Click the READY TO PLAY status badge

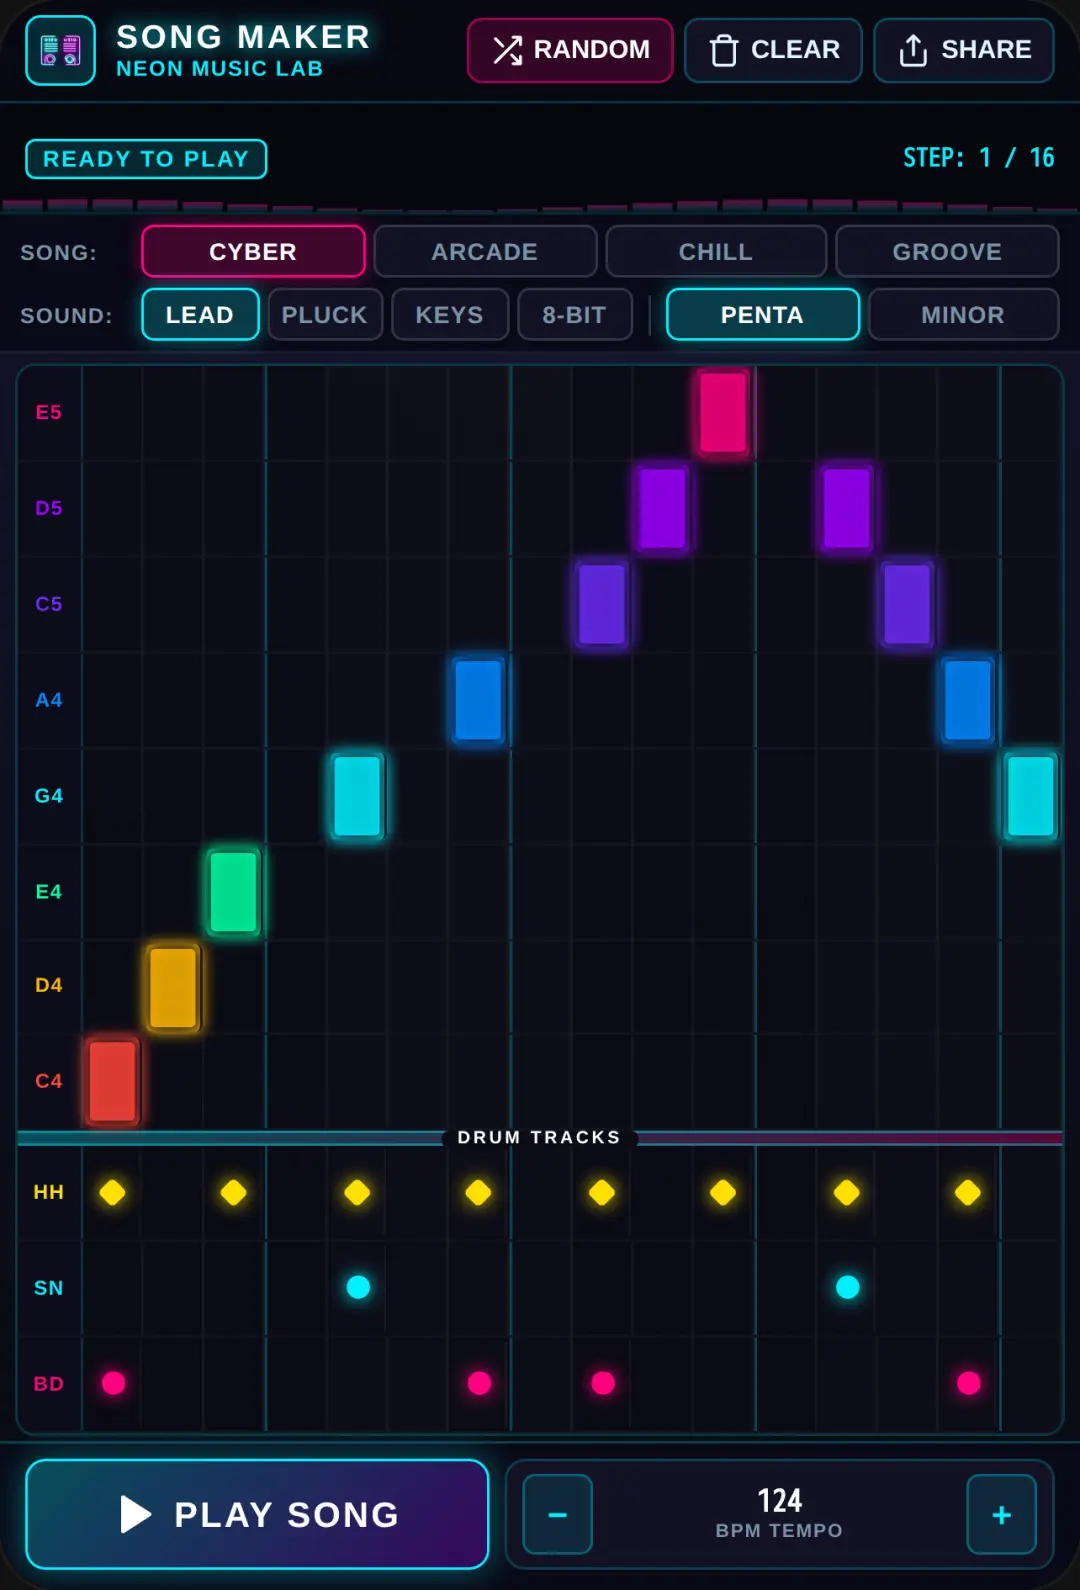click(146, 159)
